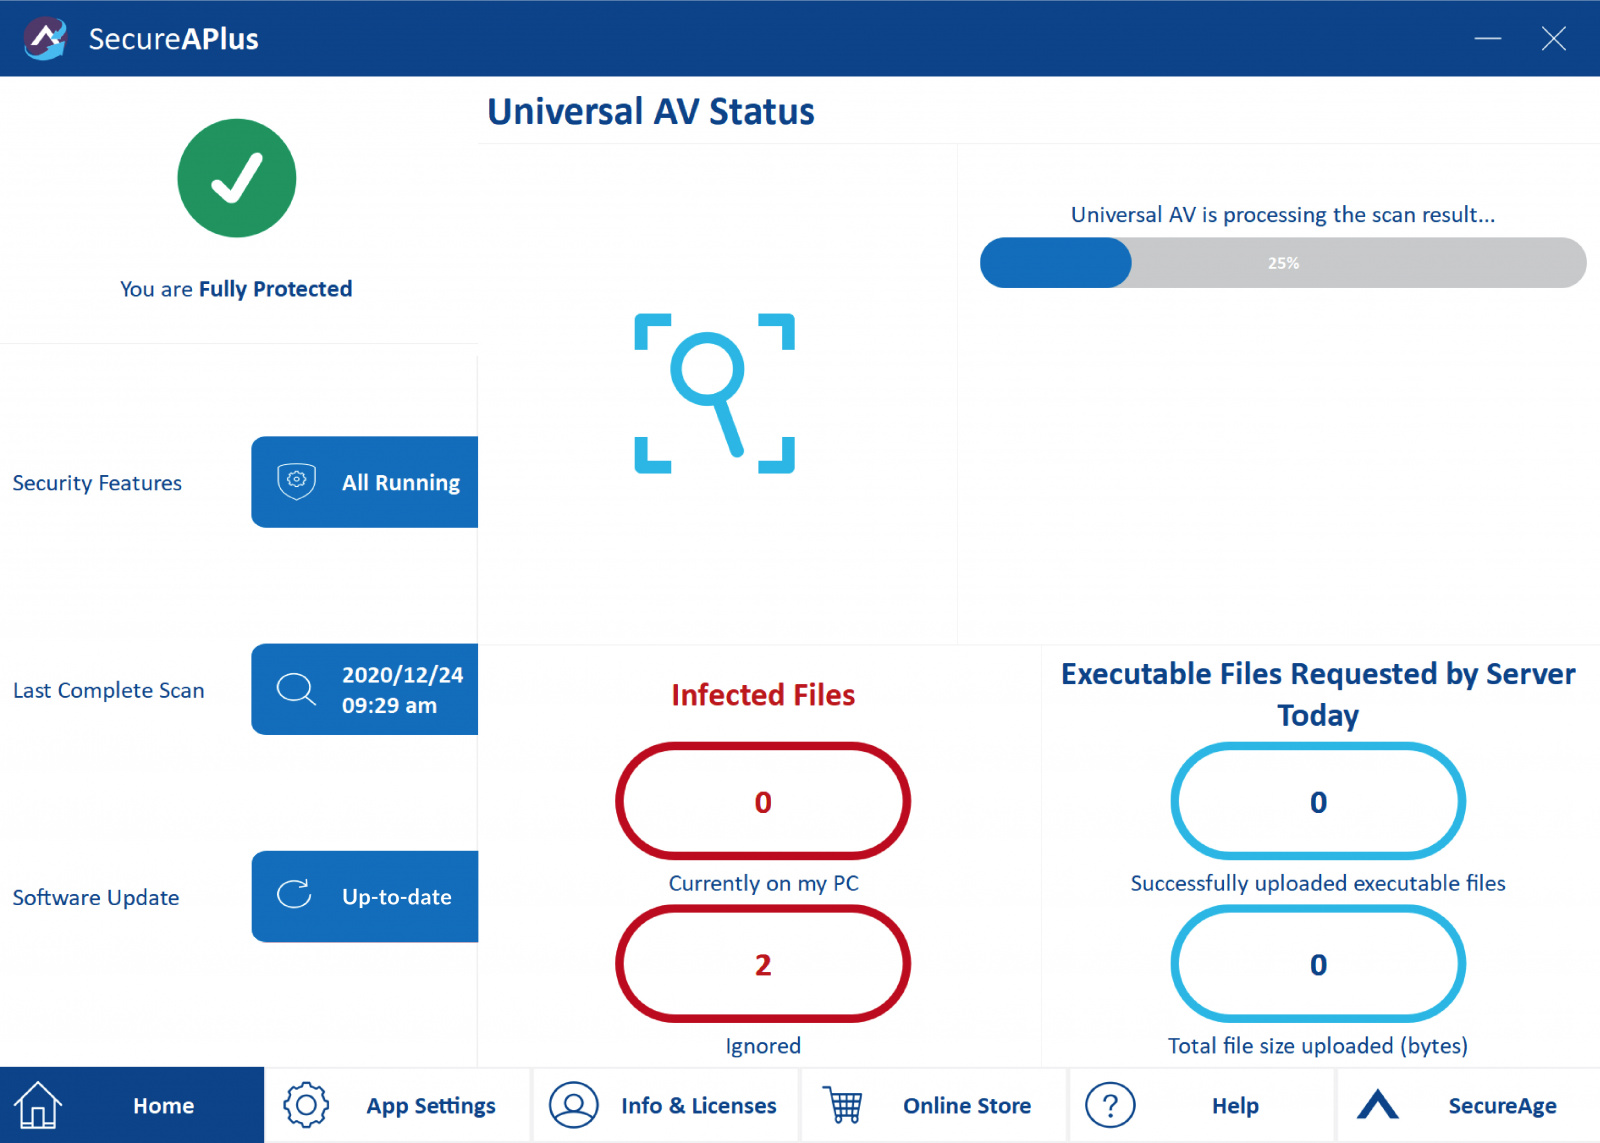Click the refresh icon on Up-to-date button

[294, 895]
